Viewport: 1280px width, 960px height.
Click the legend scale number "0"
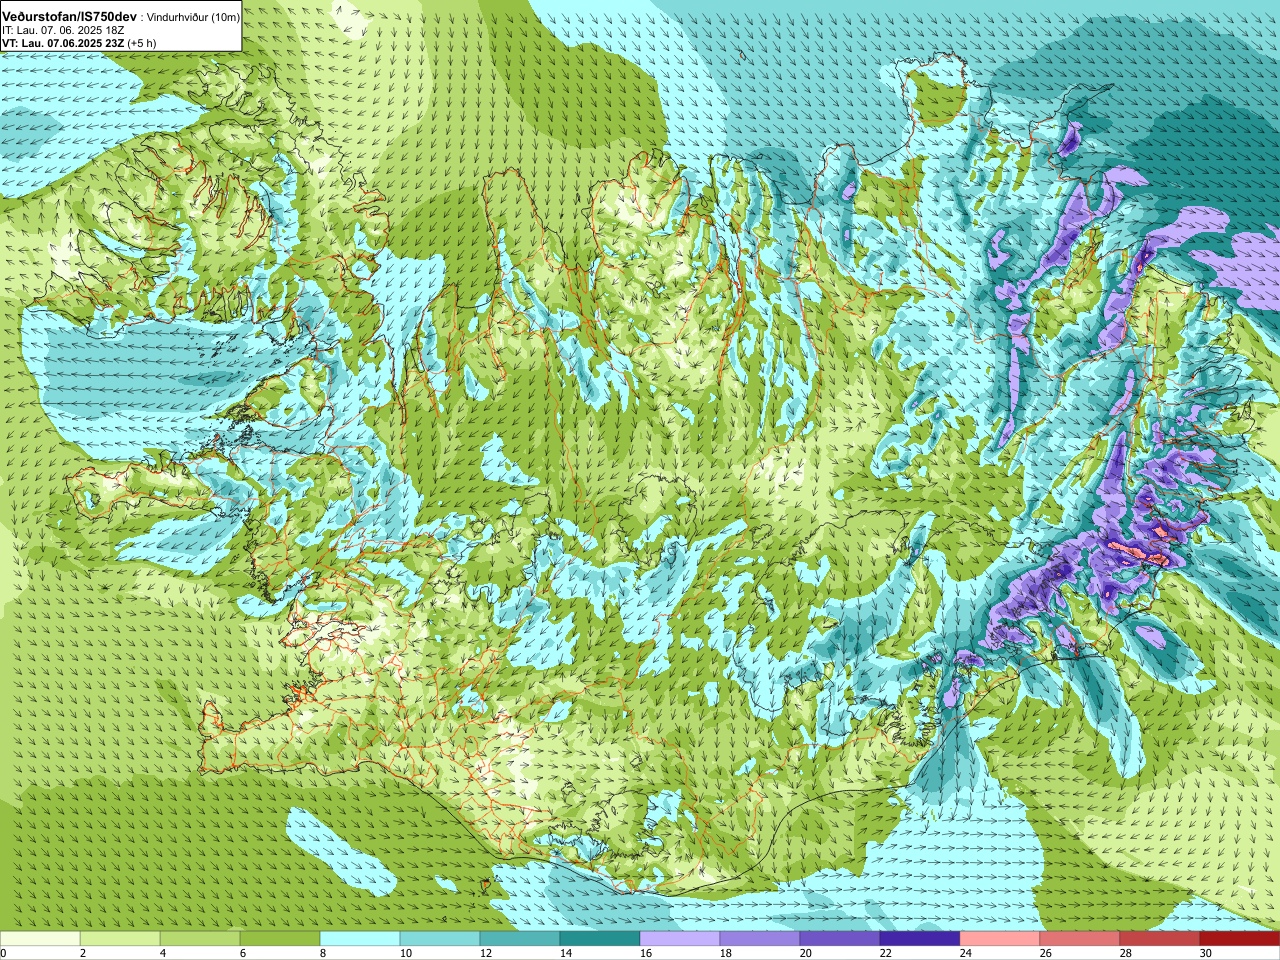click(x=4, y=953)
